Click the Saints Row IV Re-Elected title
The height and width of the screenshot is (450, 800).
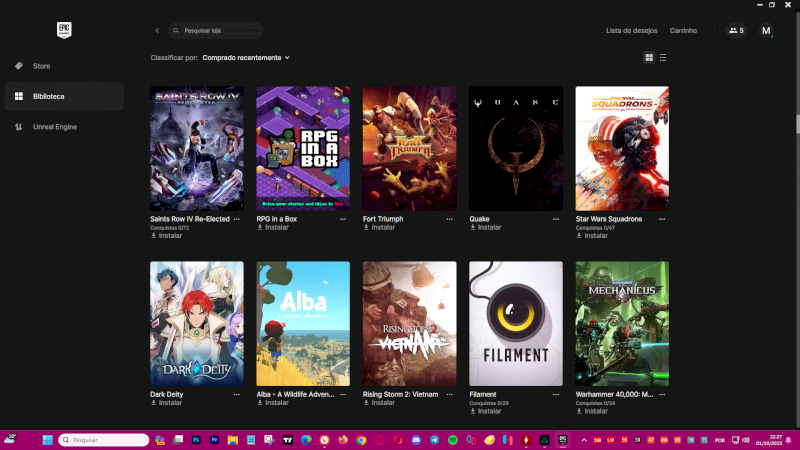[x=190, y=219]
